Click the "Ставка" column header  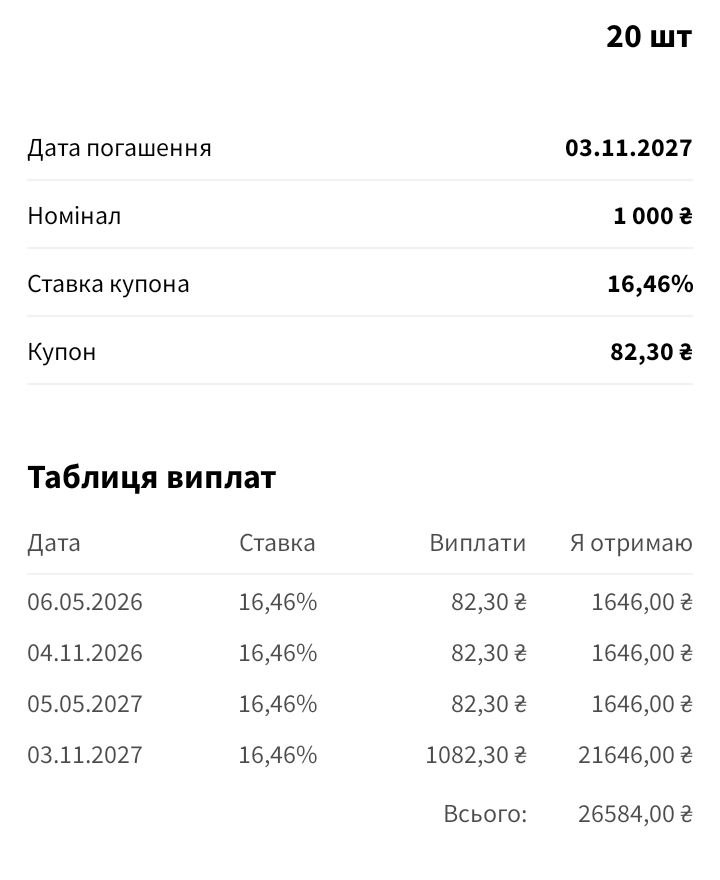[277, 544]
